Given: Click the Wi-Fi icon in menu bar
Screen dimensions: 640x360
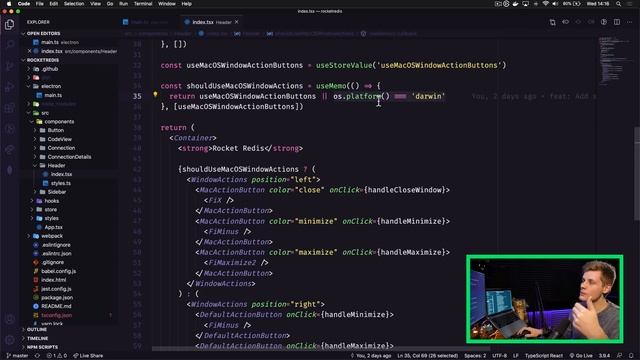Looking at the screenshot, I should coord(545,4).
